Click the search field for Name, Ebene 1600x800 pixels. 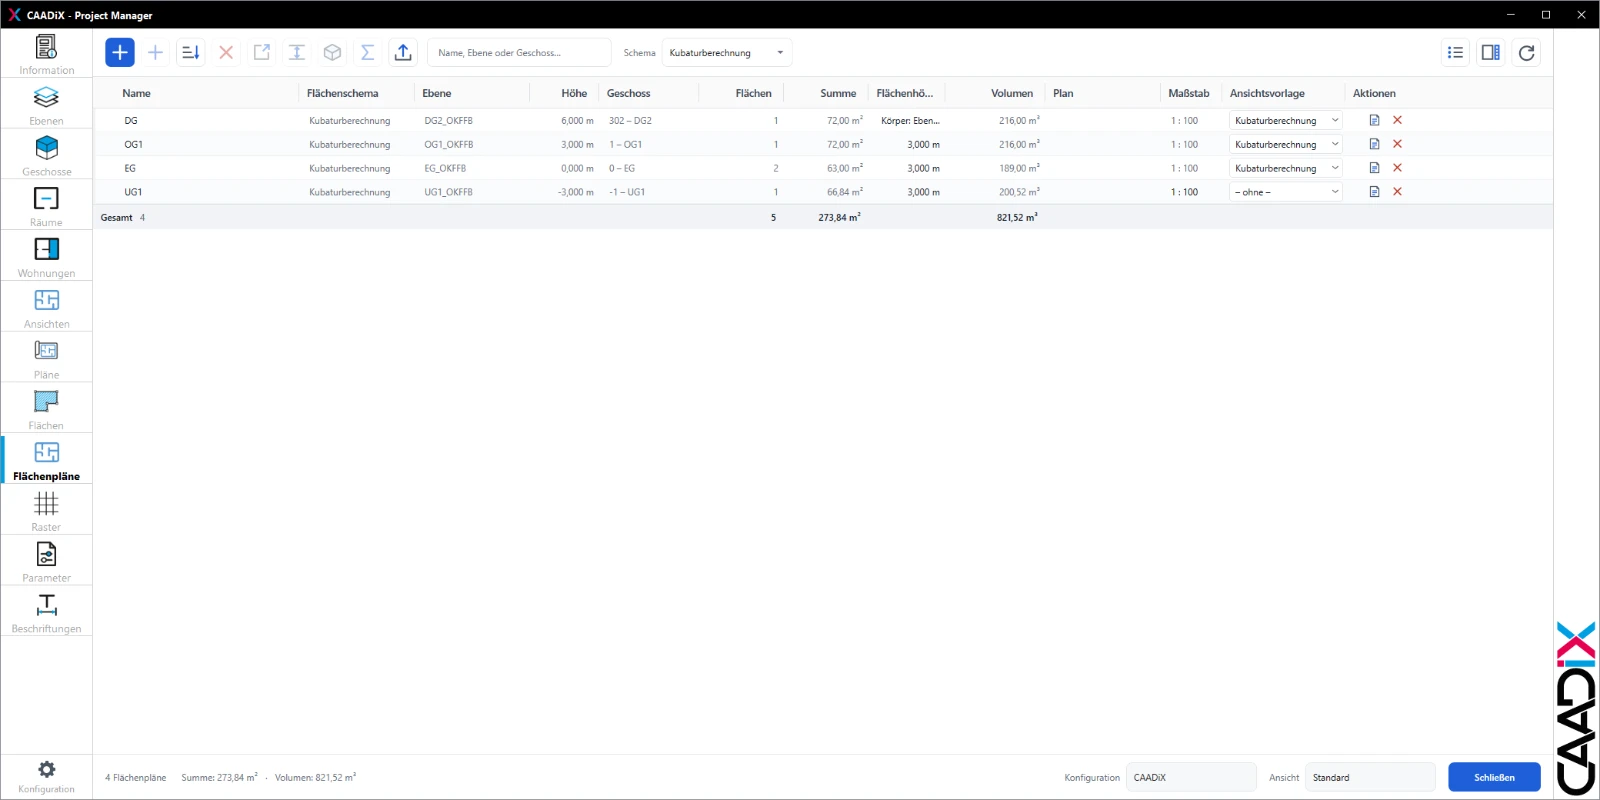[x=519, y=53]
